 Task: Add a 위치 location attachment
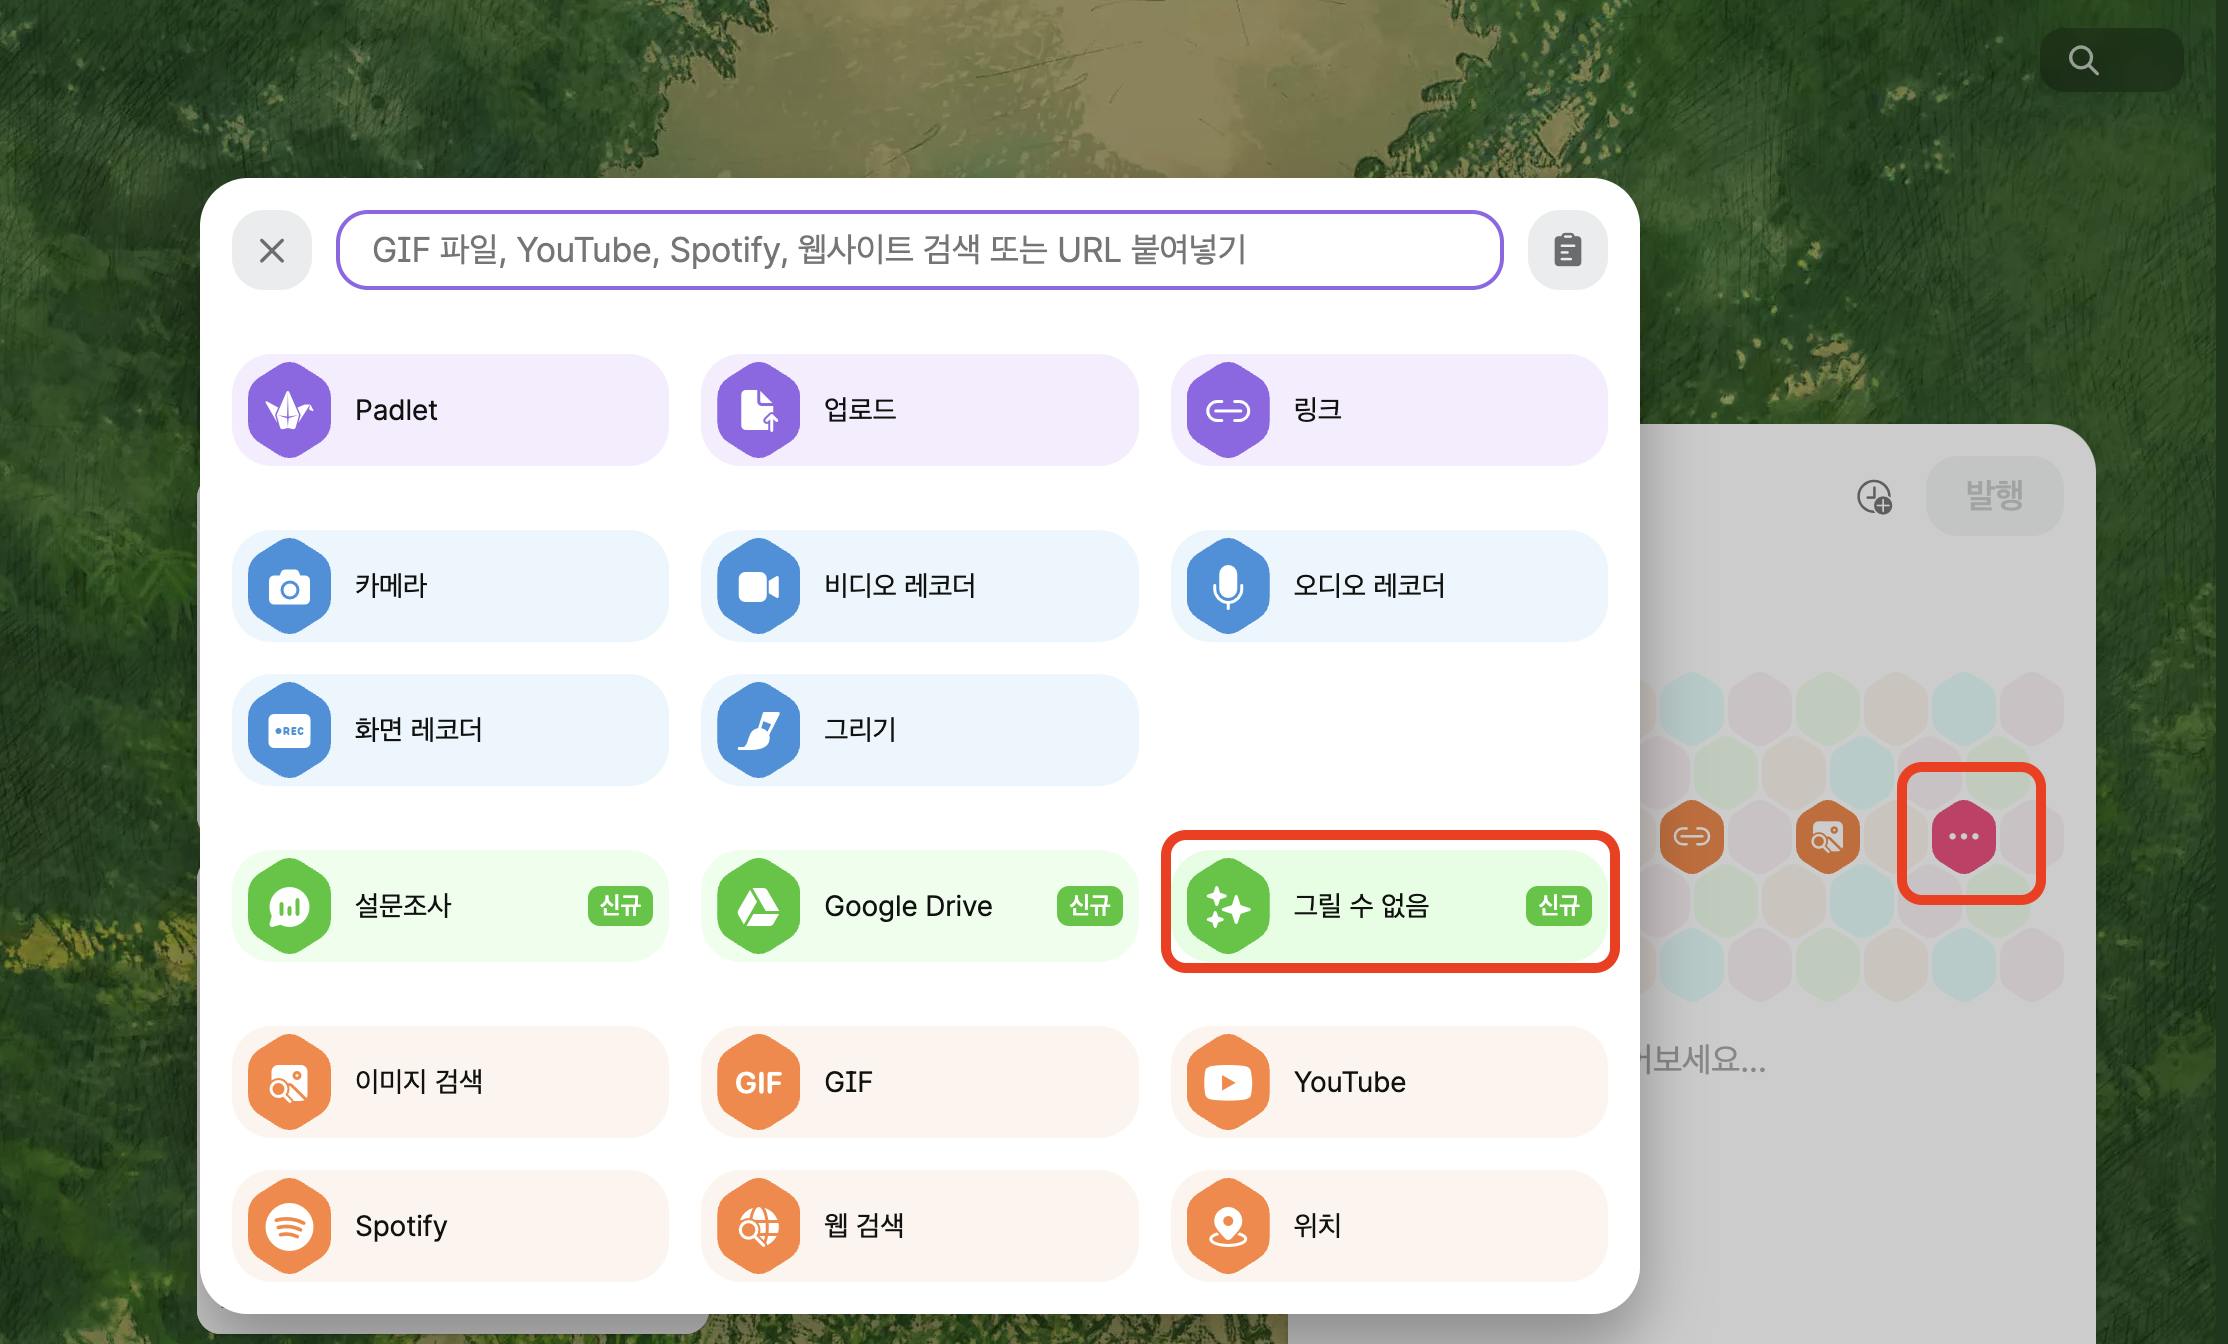tap(1388, 1226)
